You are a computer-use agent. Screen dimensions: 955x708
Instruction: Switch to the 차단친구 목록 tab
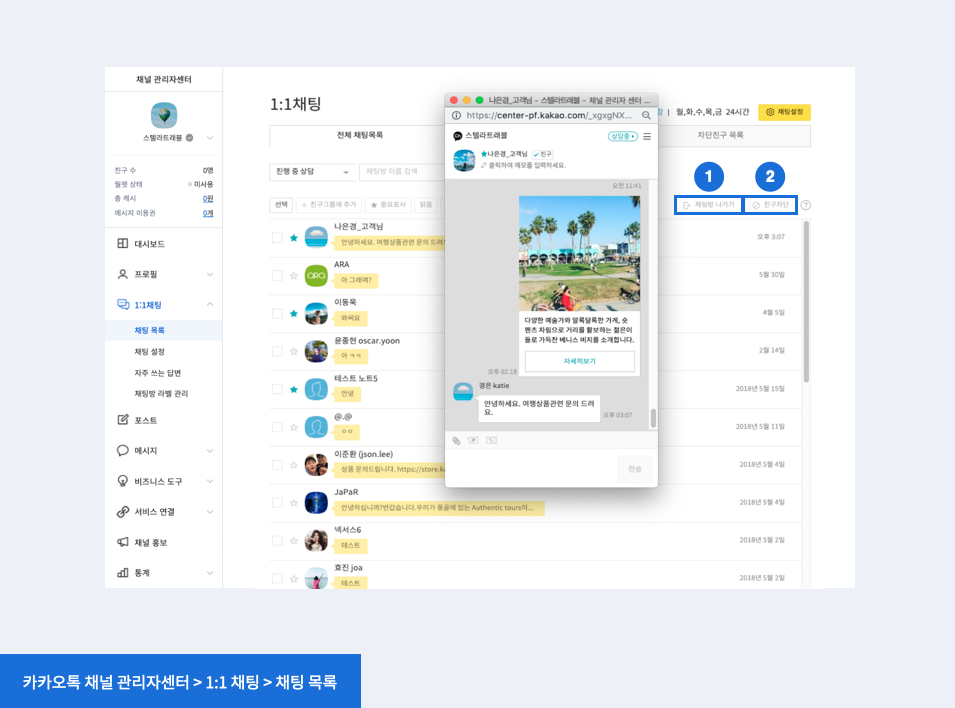pyautogui.click(x=720, y=135)
